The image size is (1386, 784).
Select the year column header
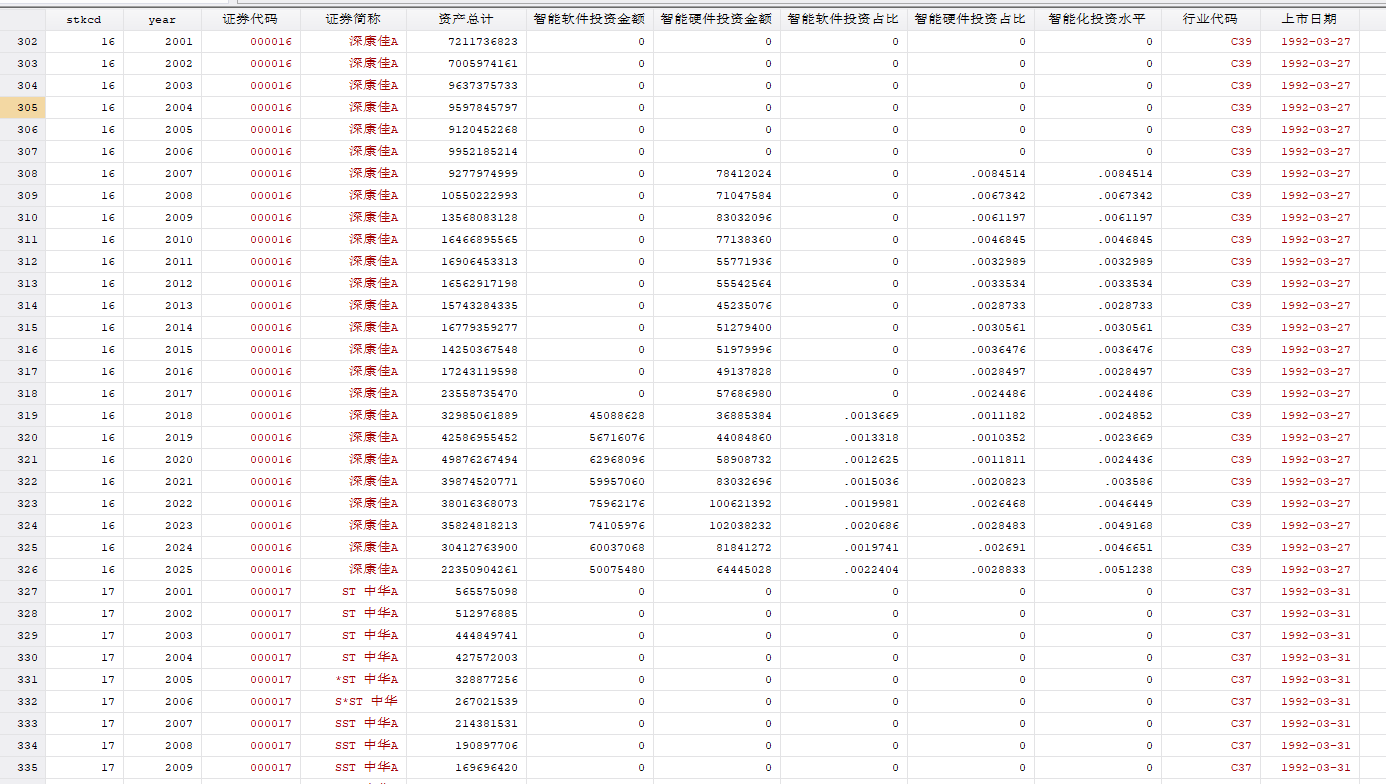pos(162,19)
